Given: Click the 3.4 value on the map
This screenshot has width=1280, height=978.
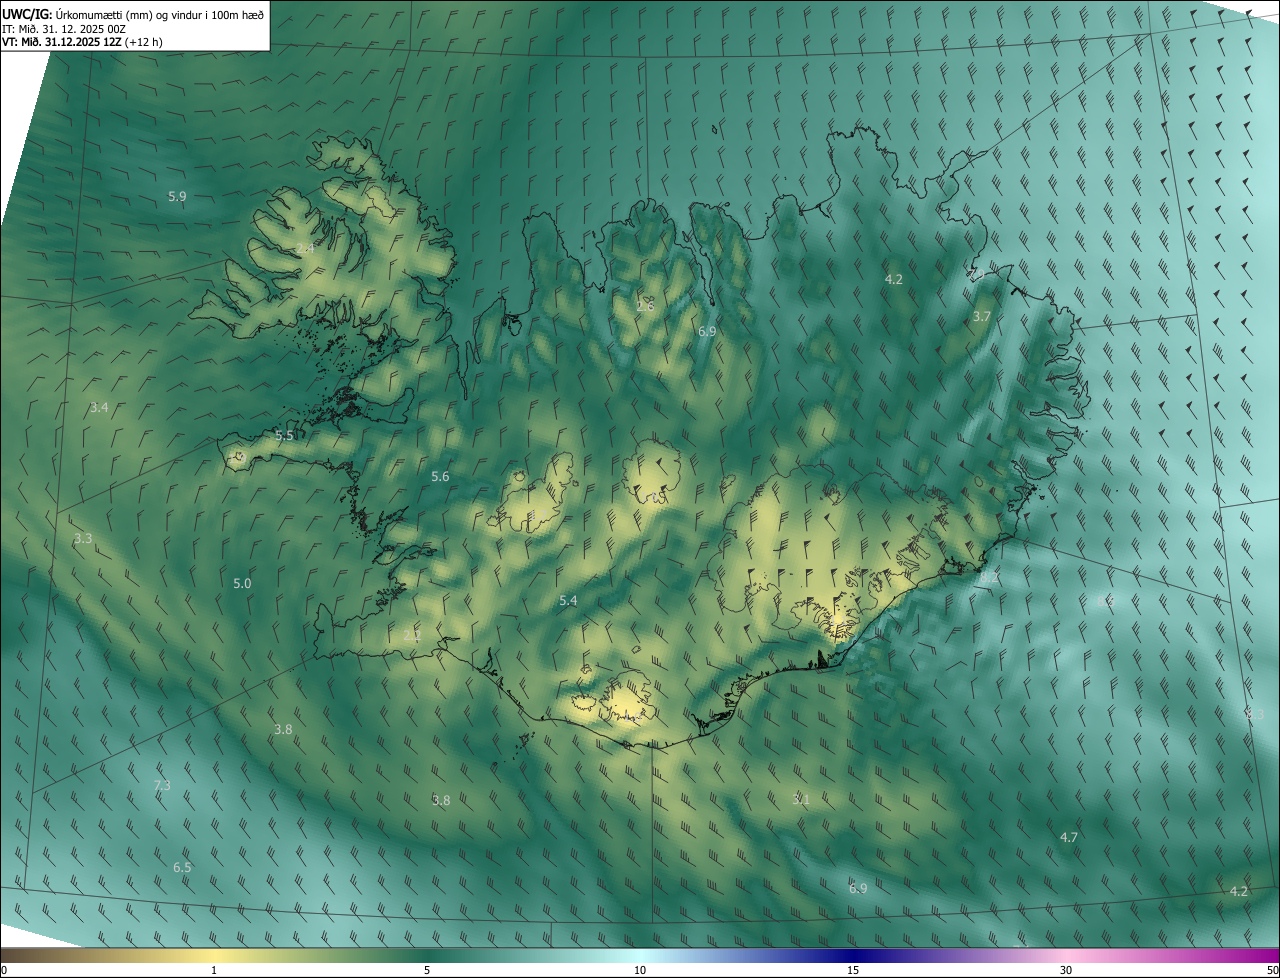Looking at the screenshot, I should coord(99,407).
